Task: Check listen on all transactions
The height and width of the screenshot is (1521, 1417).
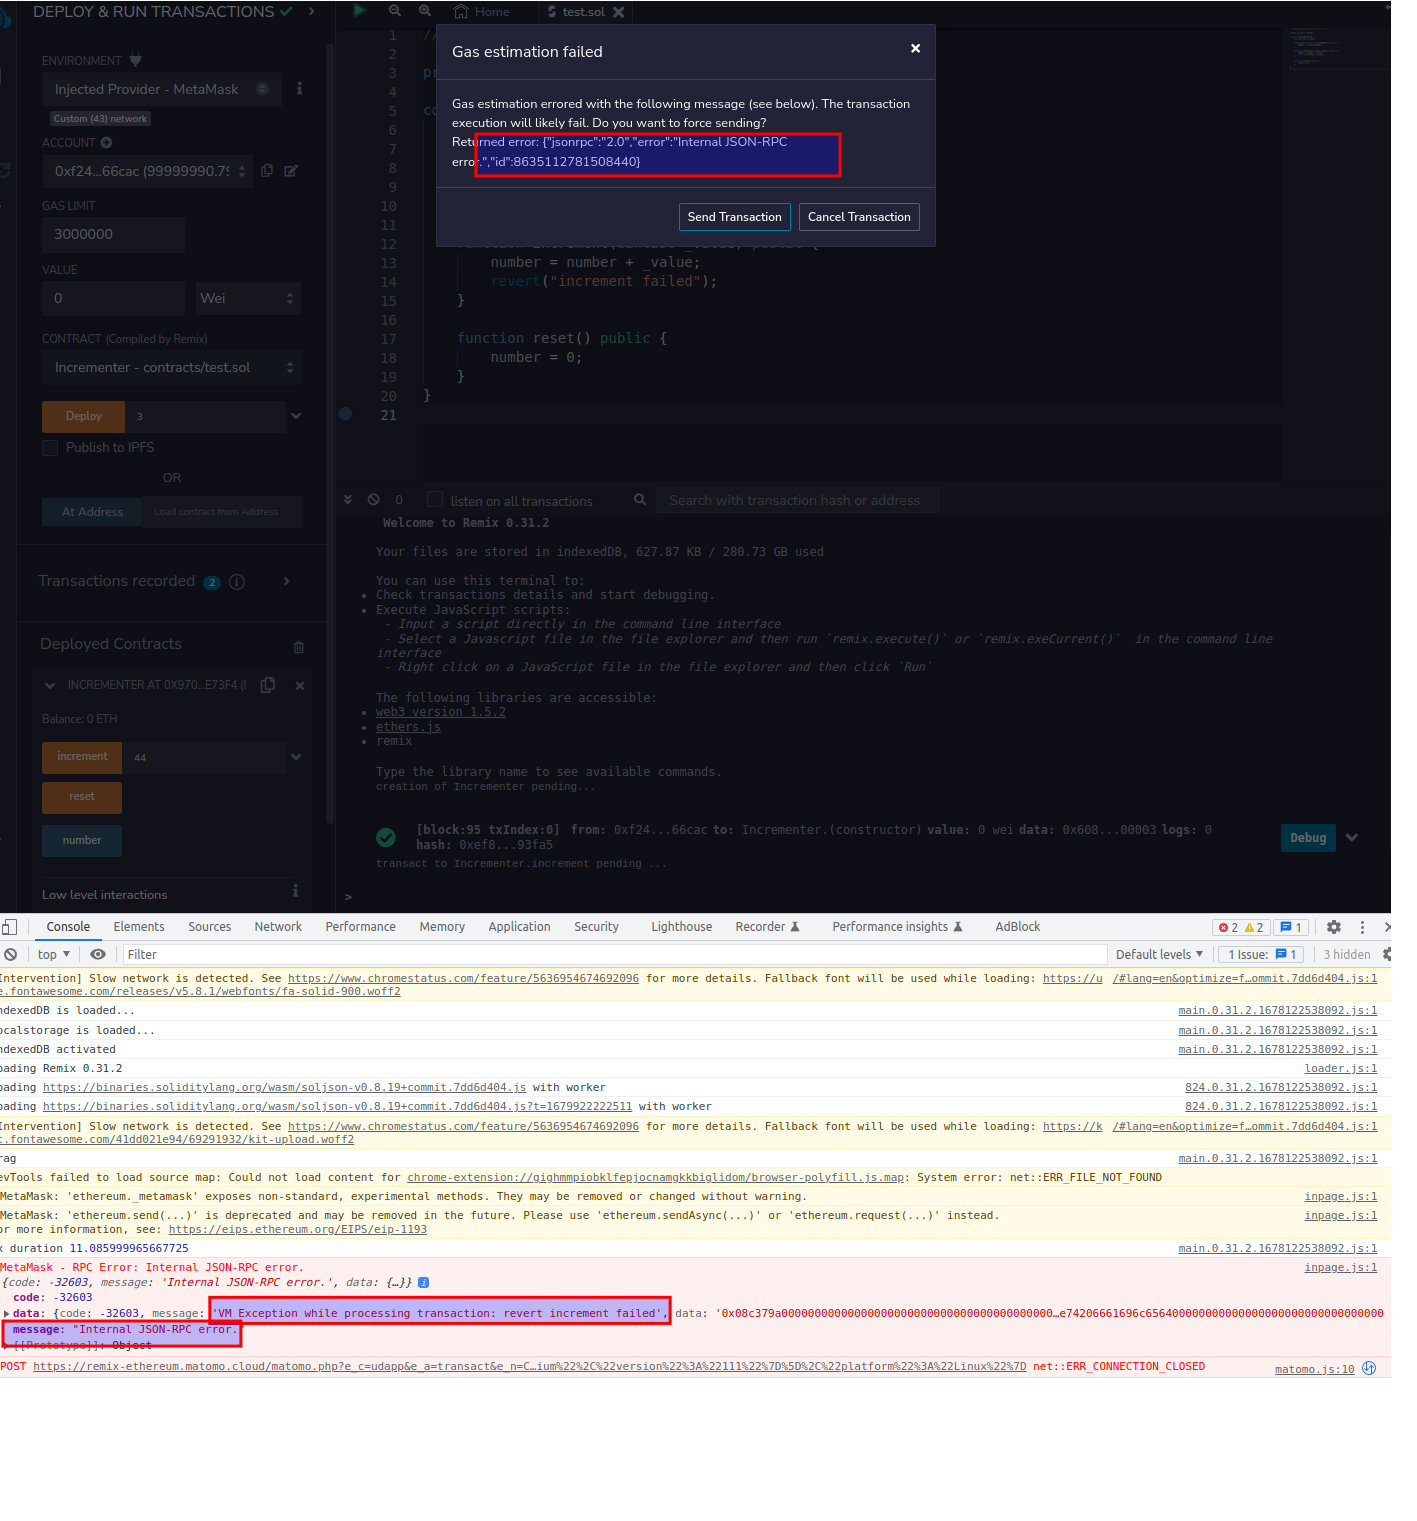Action: [x=434, y=499]
